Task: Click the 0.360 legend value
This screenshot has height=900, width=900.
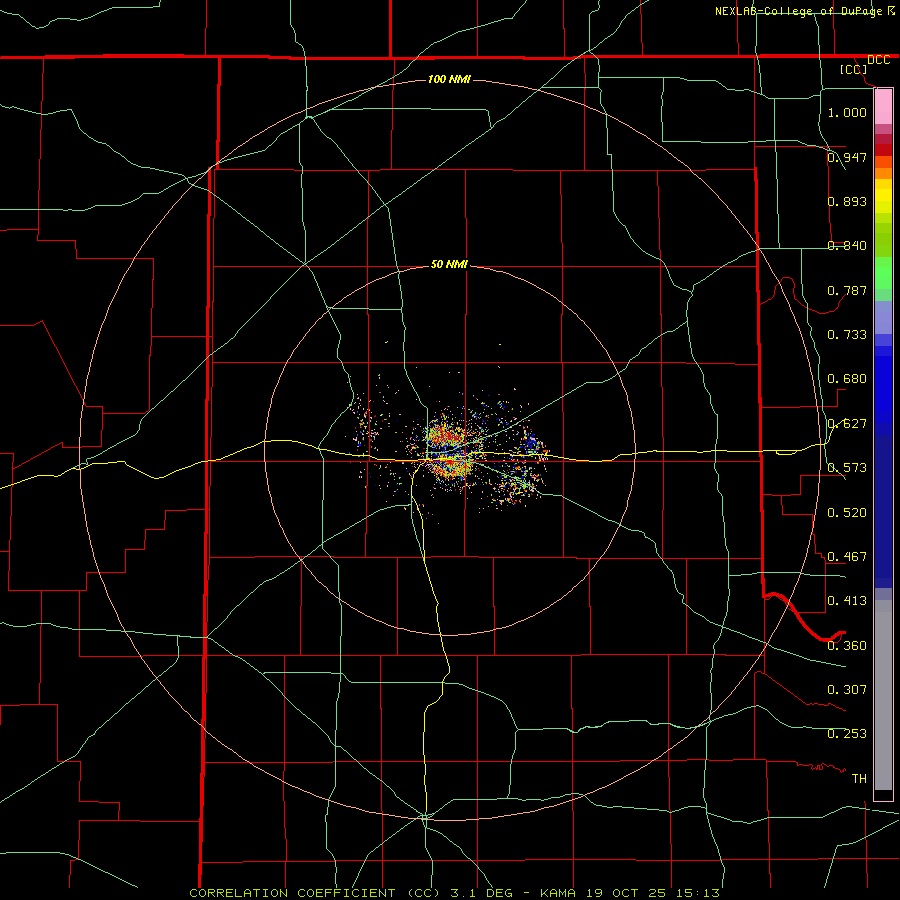Action: click(x=847, y=646)
